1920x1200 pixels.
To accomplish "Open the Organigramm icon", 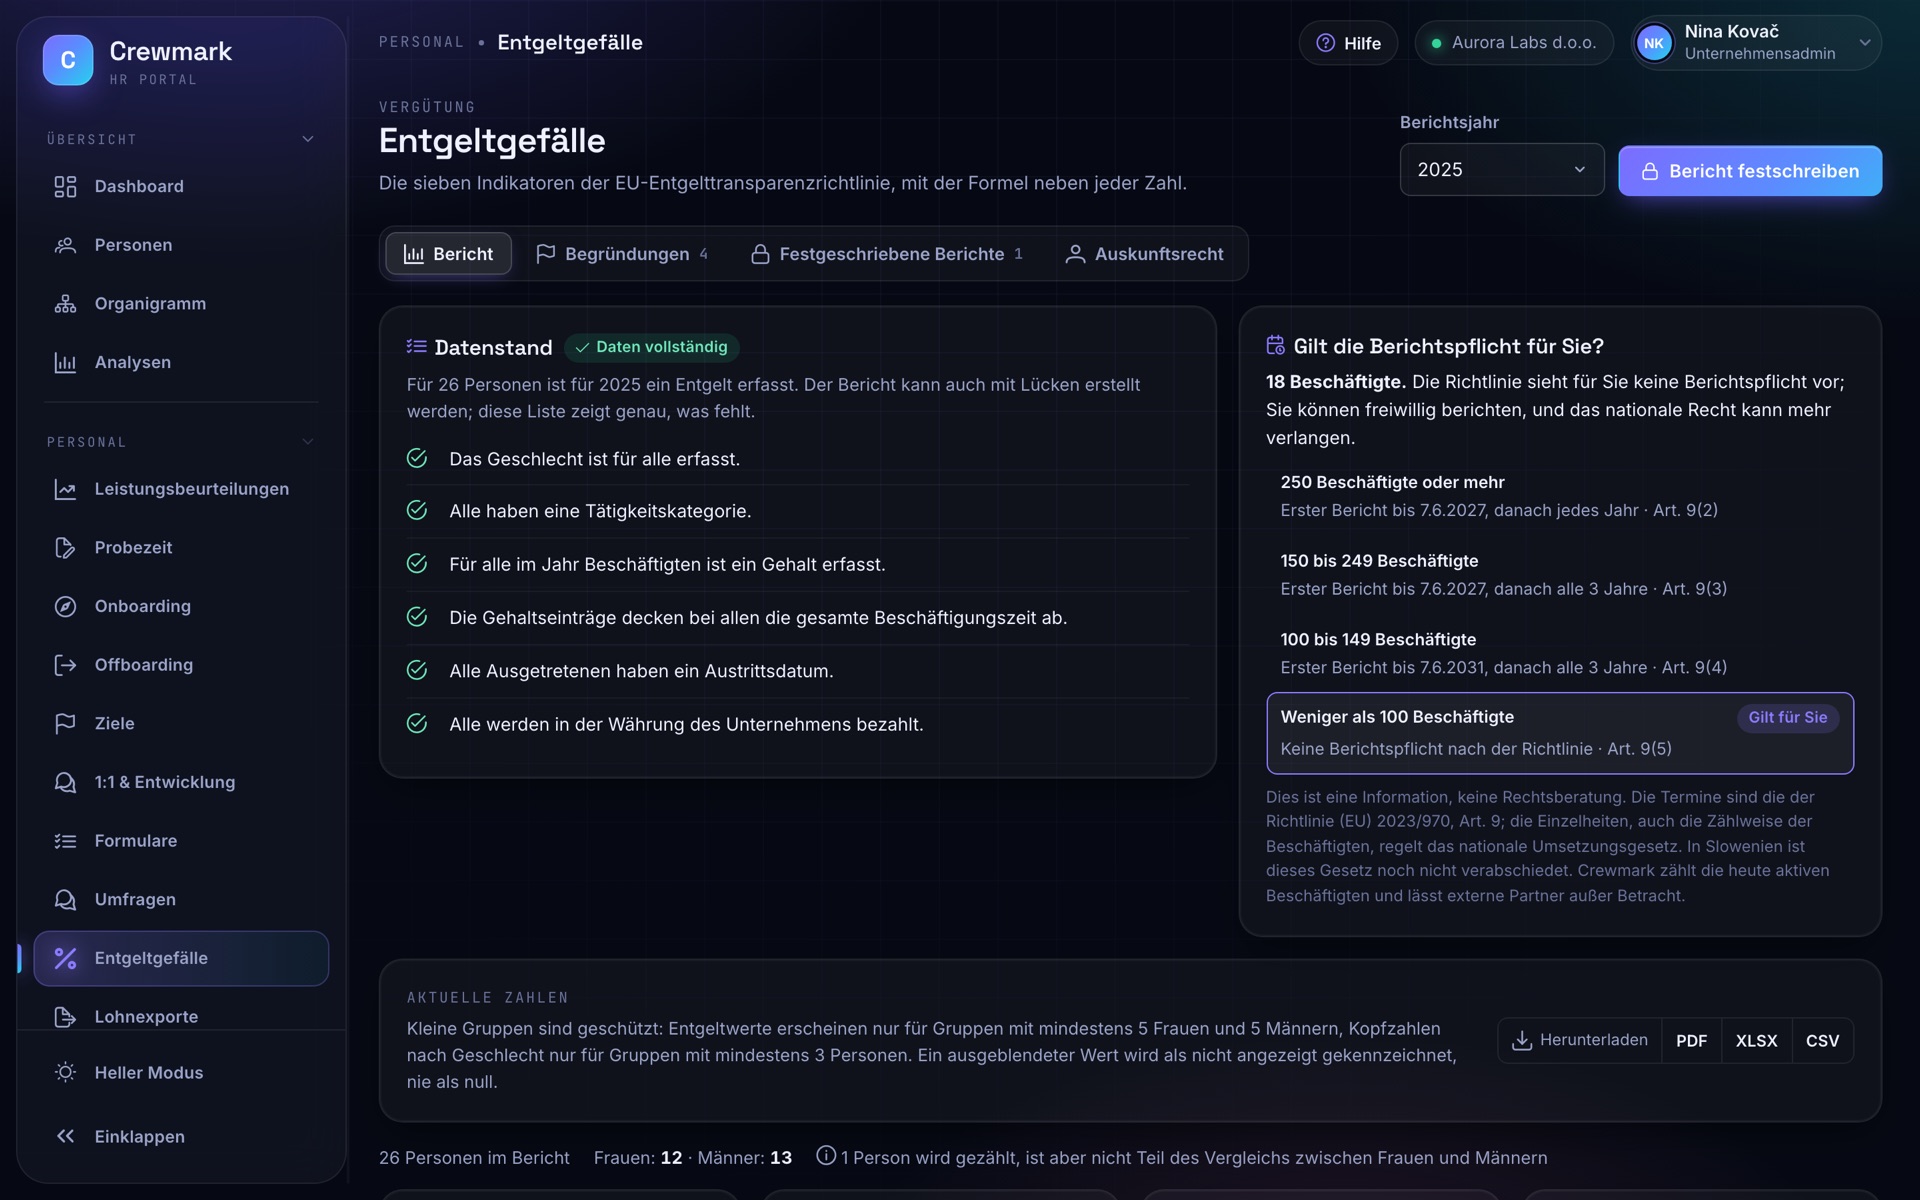I will 65,304.
